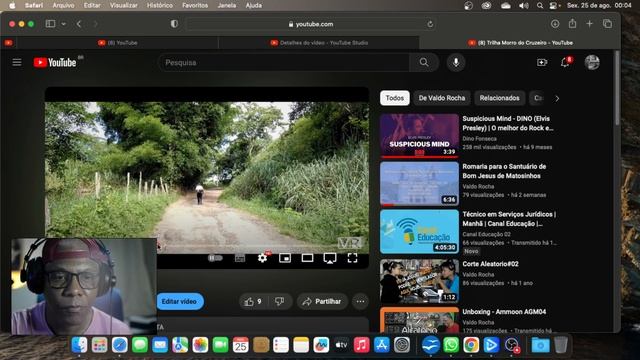The height and width of the screenshot is (360, 640).
Task: Open the three-dots more actions button
Action: coord(360,302)
